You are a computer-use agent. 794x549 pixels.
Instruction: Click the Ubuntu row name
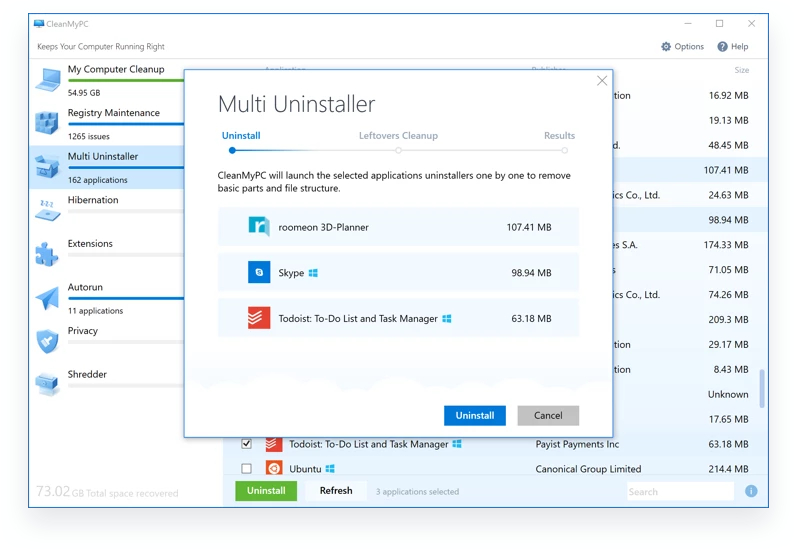coord(305,469)
